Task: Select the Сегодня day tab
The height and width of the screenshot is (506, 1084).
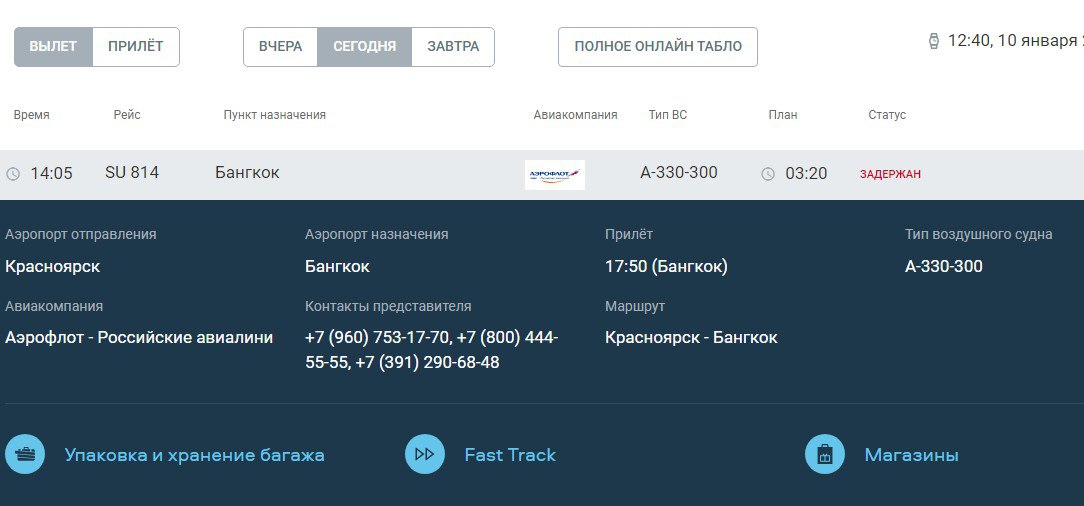Action: coord(364,47)
